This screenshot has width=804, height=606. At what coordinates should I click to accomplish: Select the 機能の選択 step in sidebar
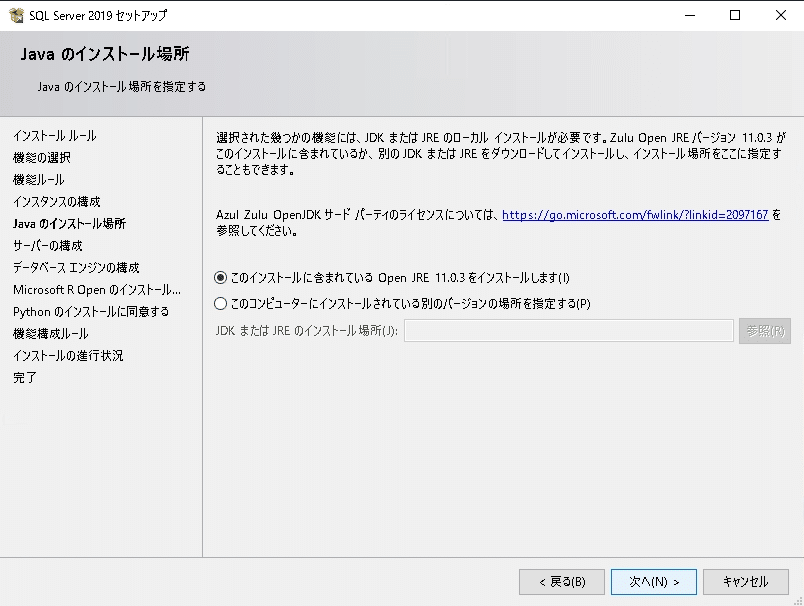(42, 158)
